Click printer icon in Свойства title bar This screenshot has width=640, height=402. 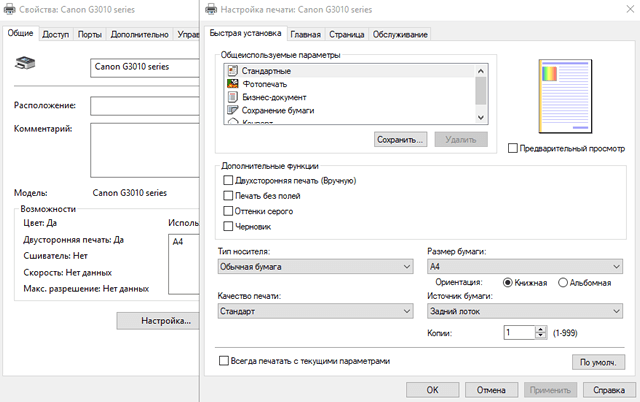click(9, 9)
